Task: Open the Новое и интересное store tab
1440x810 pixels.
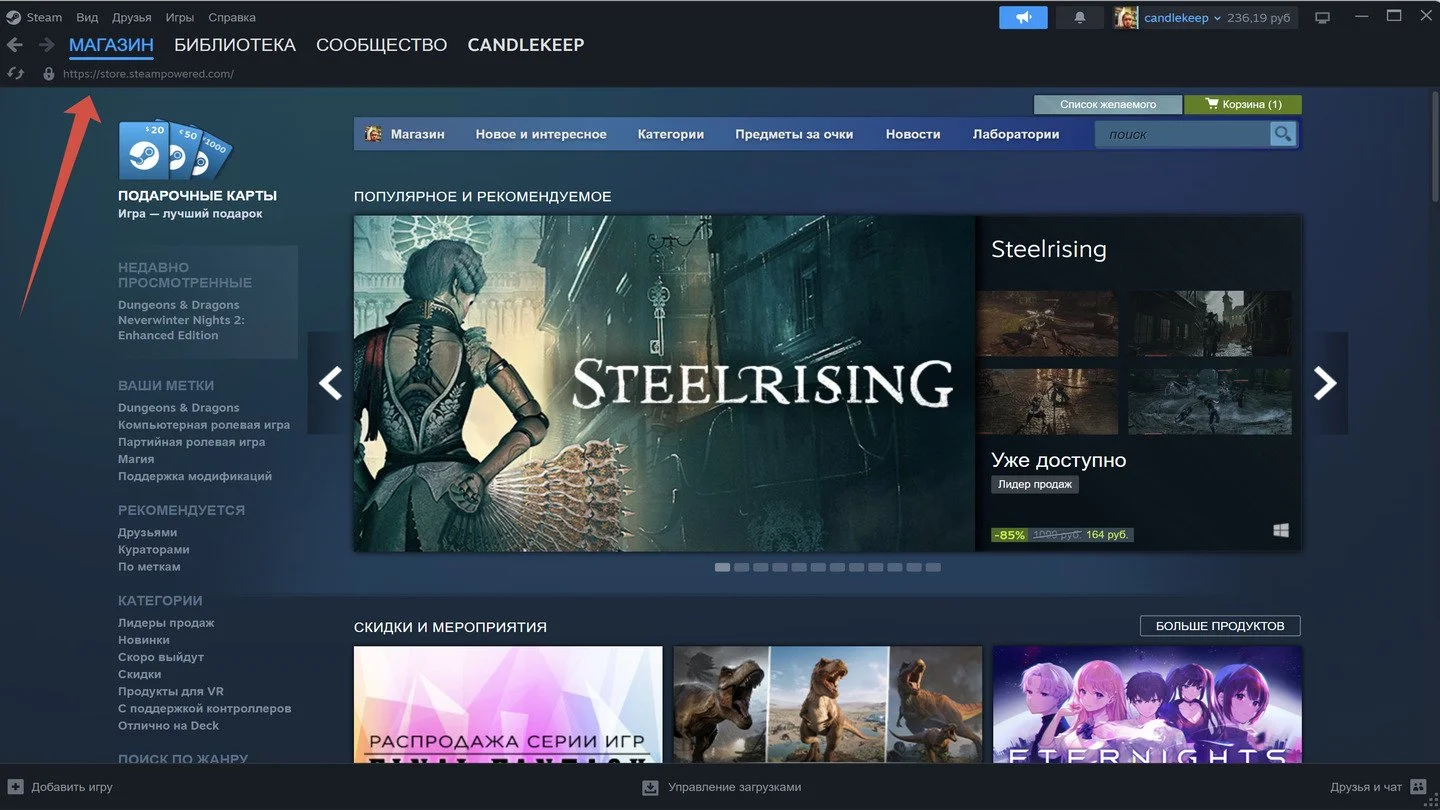Action: (541, 134)
